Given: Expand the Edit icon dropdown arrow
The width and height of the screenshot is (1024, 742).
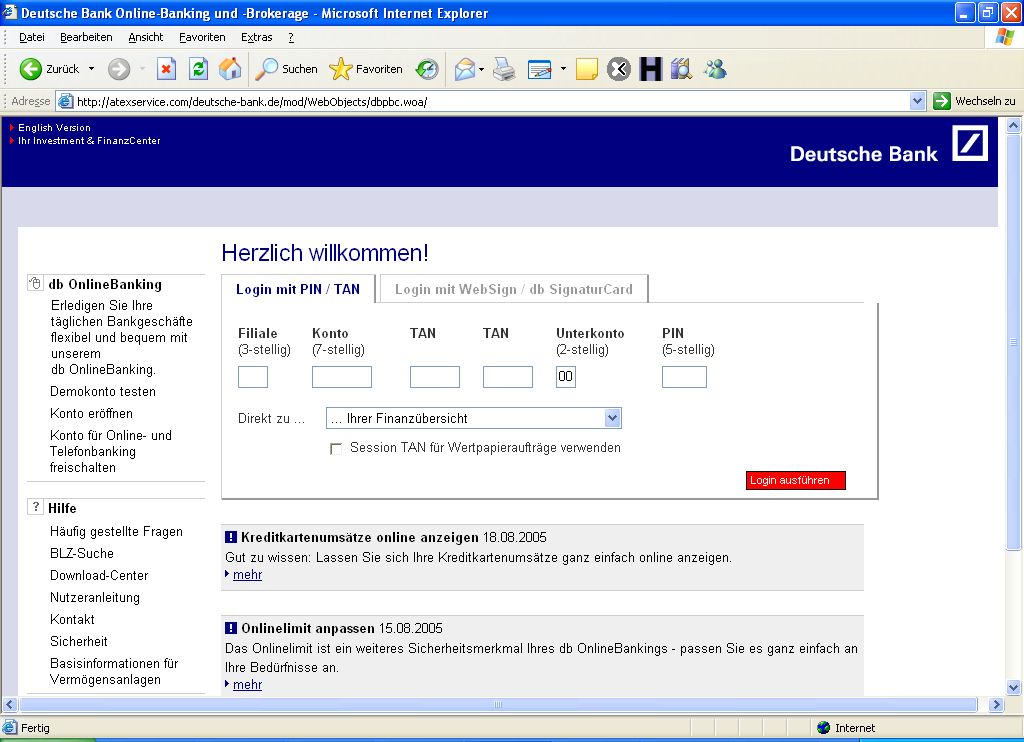Looking at the screenshot, I should (x=563, y=69).
